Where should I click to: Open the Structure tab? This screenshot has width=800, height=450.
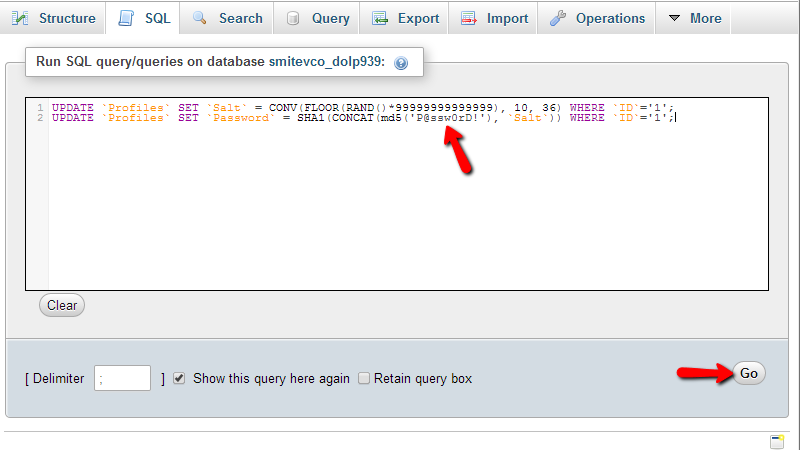(53, 18)
